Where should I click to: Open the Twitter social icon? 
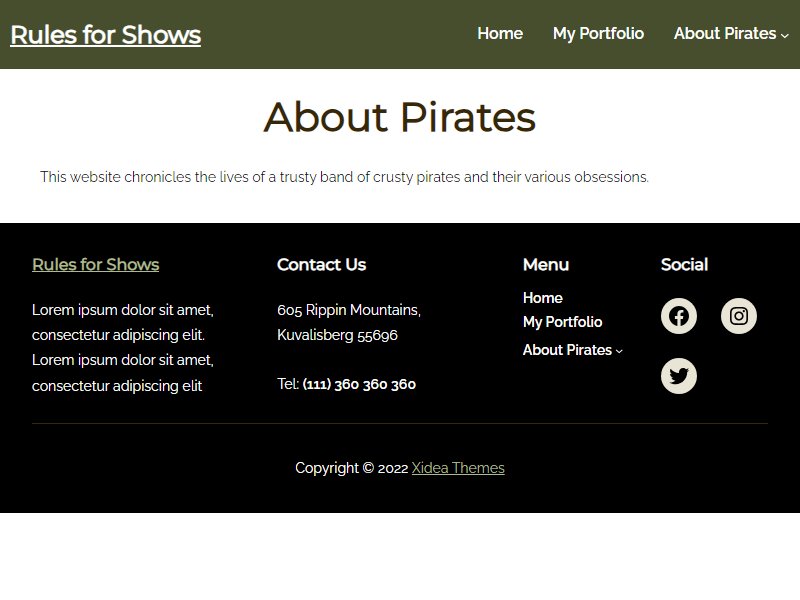[679, 376]
